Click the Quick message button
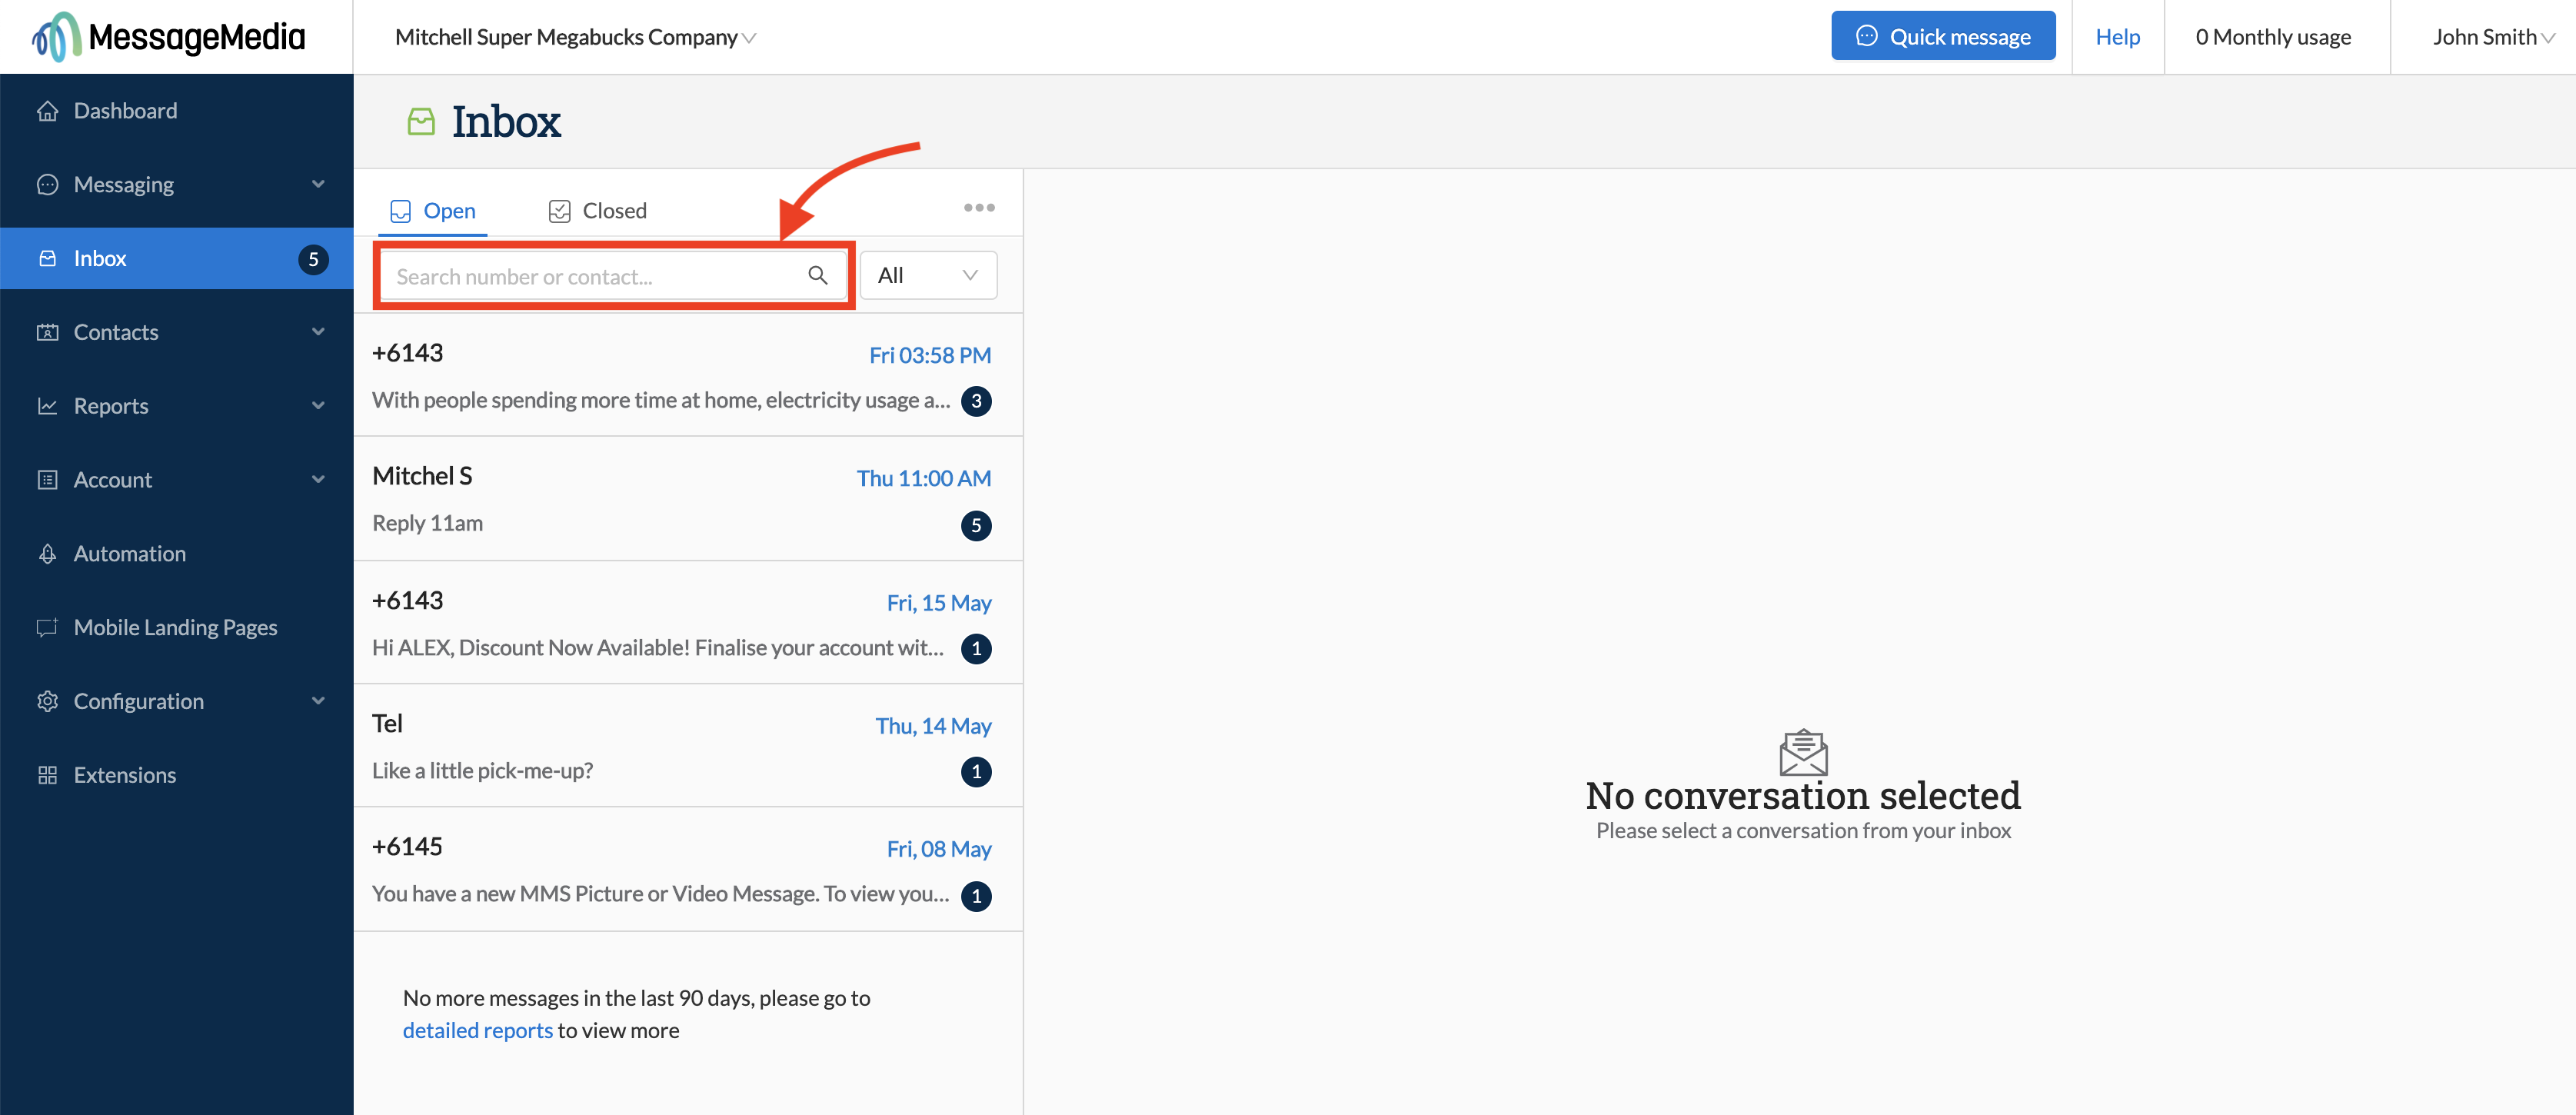 [1943, 35]
